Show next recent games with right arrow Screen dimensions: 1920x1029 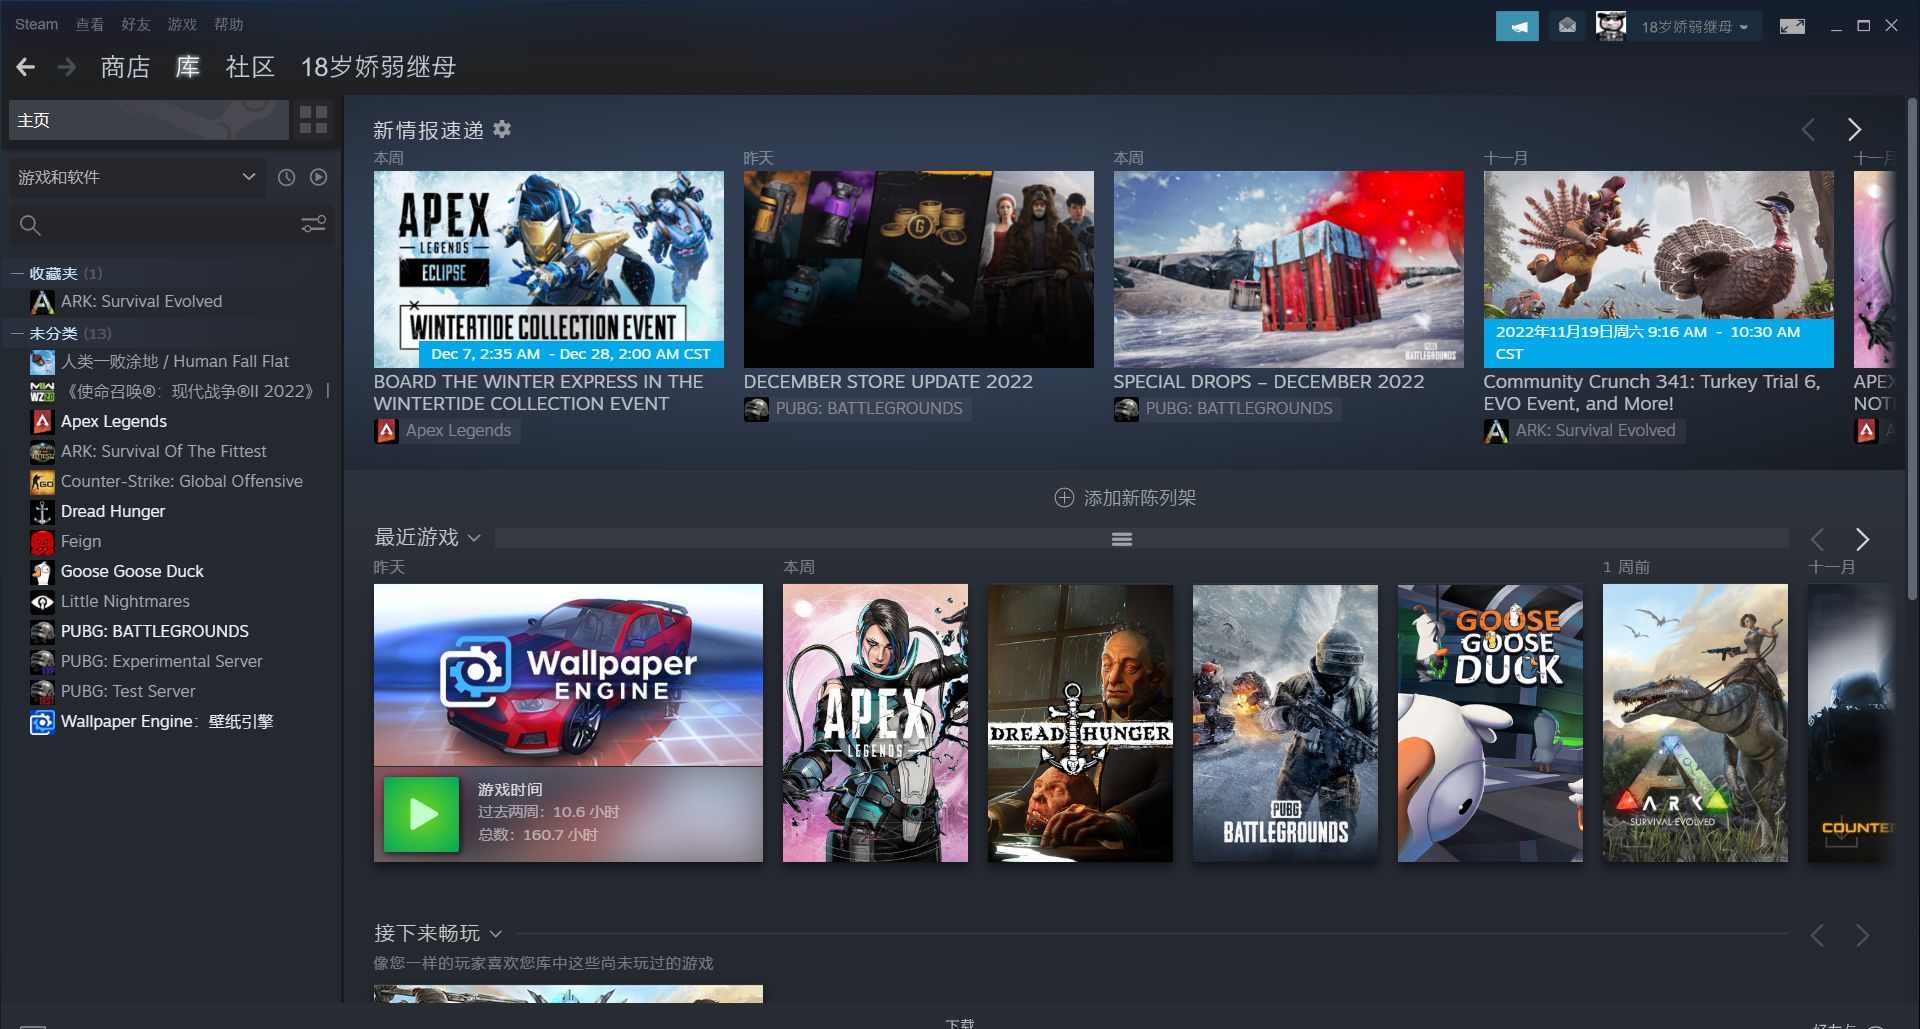pyautogui.click(x=1862, y=539)
